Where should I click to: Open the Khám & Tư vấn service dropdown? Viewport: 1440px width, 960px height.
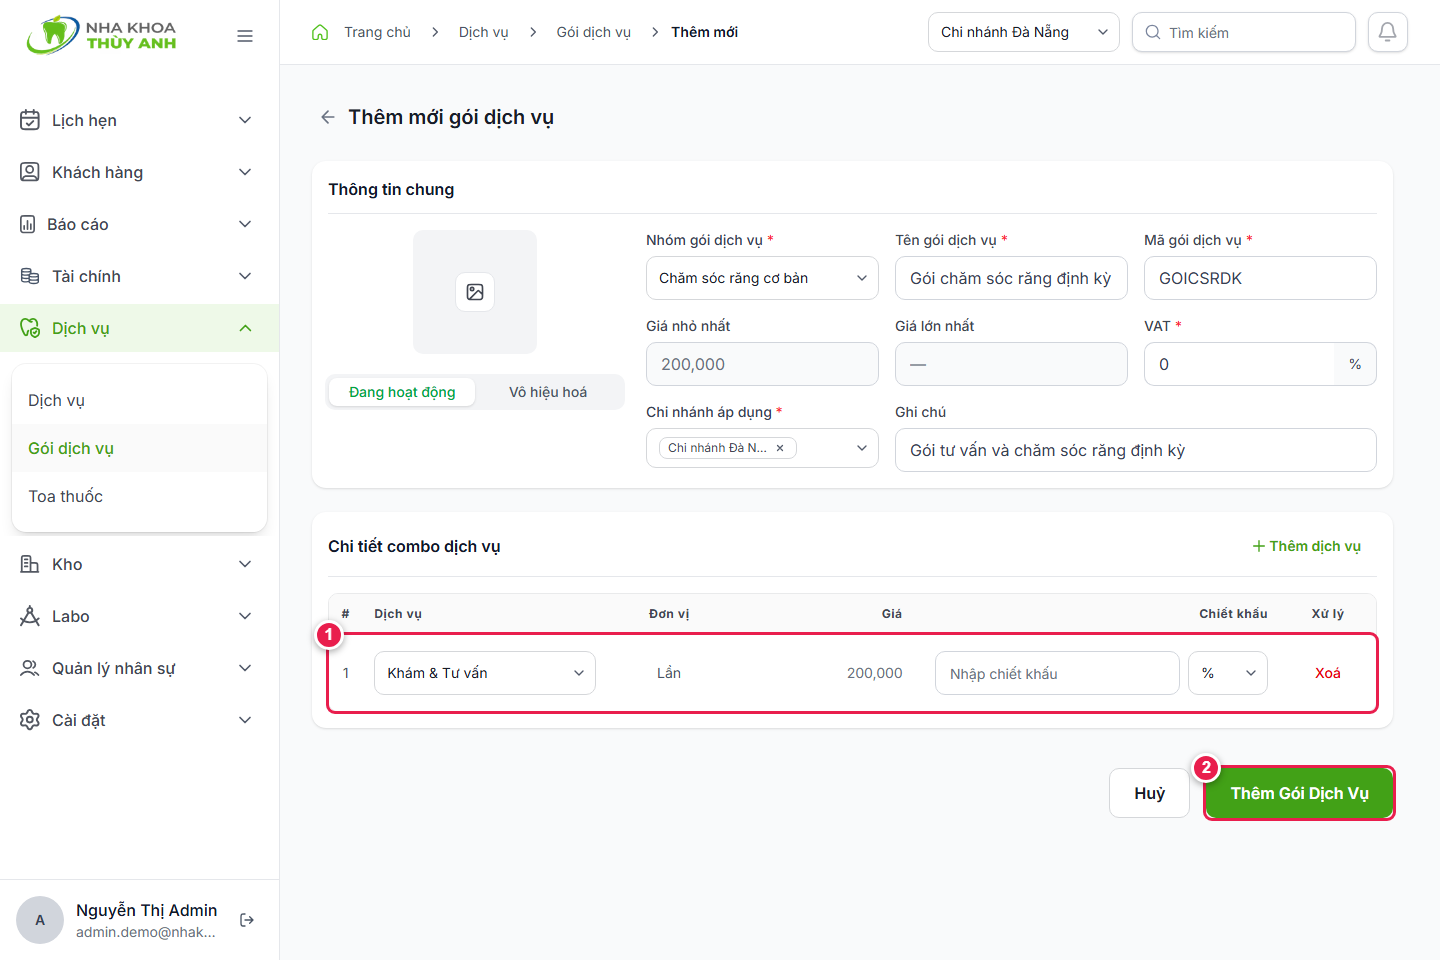tap(485, 673)
